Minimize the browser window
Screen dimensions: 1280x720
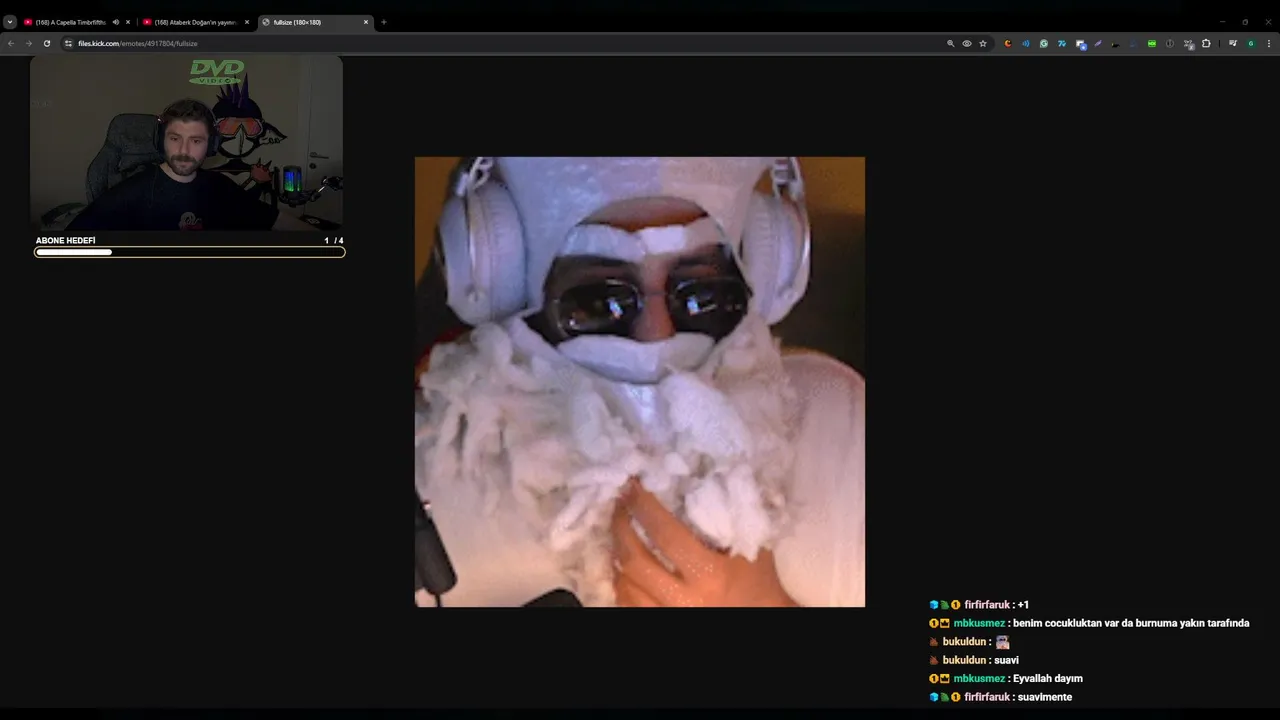point(1221,22)
